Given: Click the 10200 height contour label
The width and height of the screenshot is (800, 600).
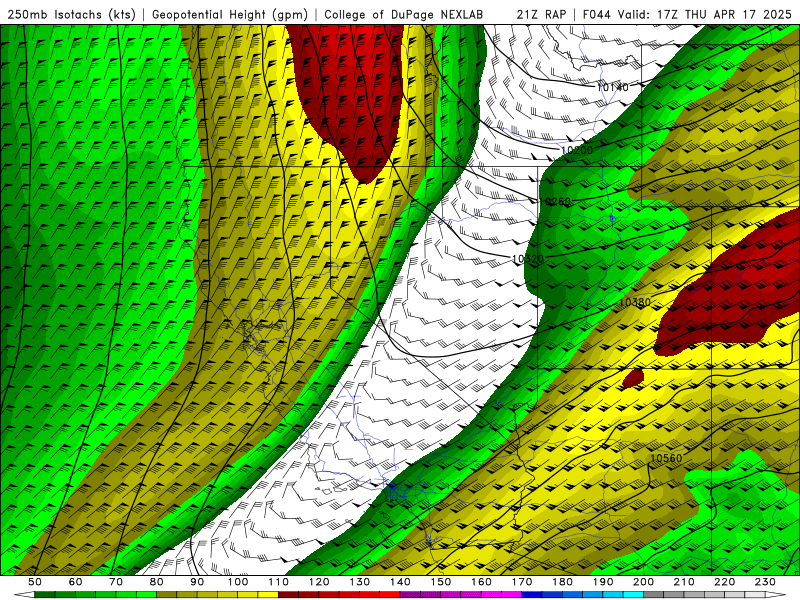Looking at the screenshot, I should pyautogui.click(x=577, y=151).
